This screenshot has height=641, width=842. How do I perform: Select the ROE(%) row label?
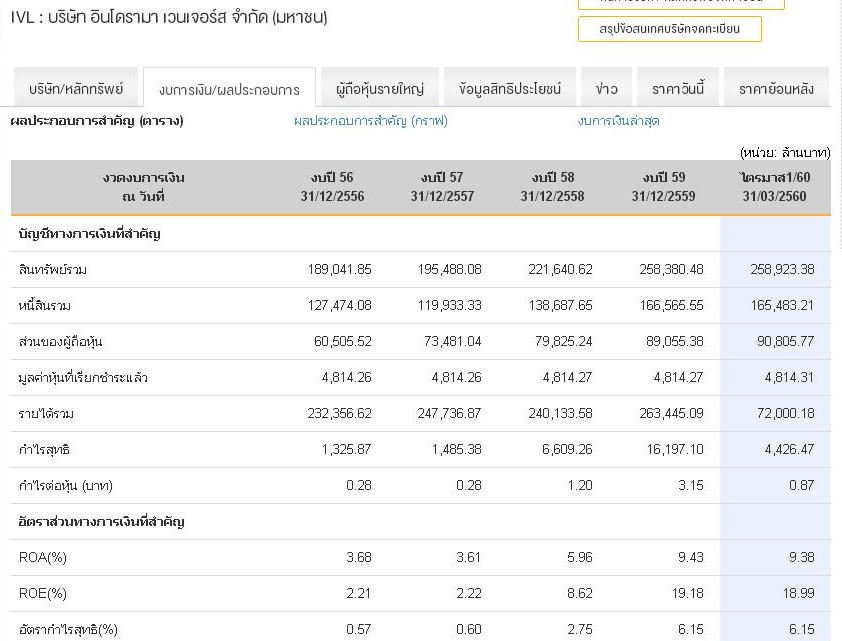click(x=42, y=594)
